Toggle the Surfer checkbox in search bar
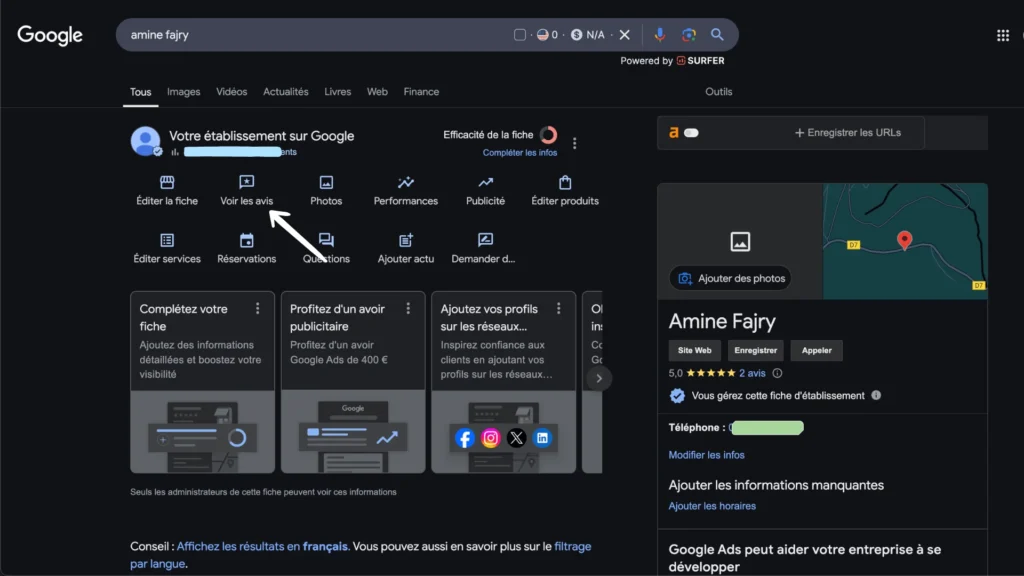1024x576 pixels. 520,35
